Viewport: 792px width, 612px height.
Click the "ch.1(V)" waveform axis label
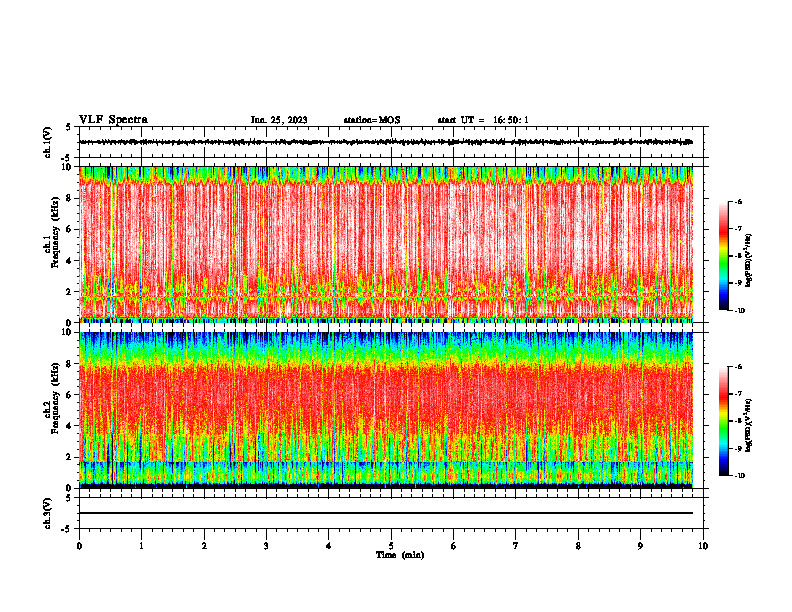click(47, 142)
